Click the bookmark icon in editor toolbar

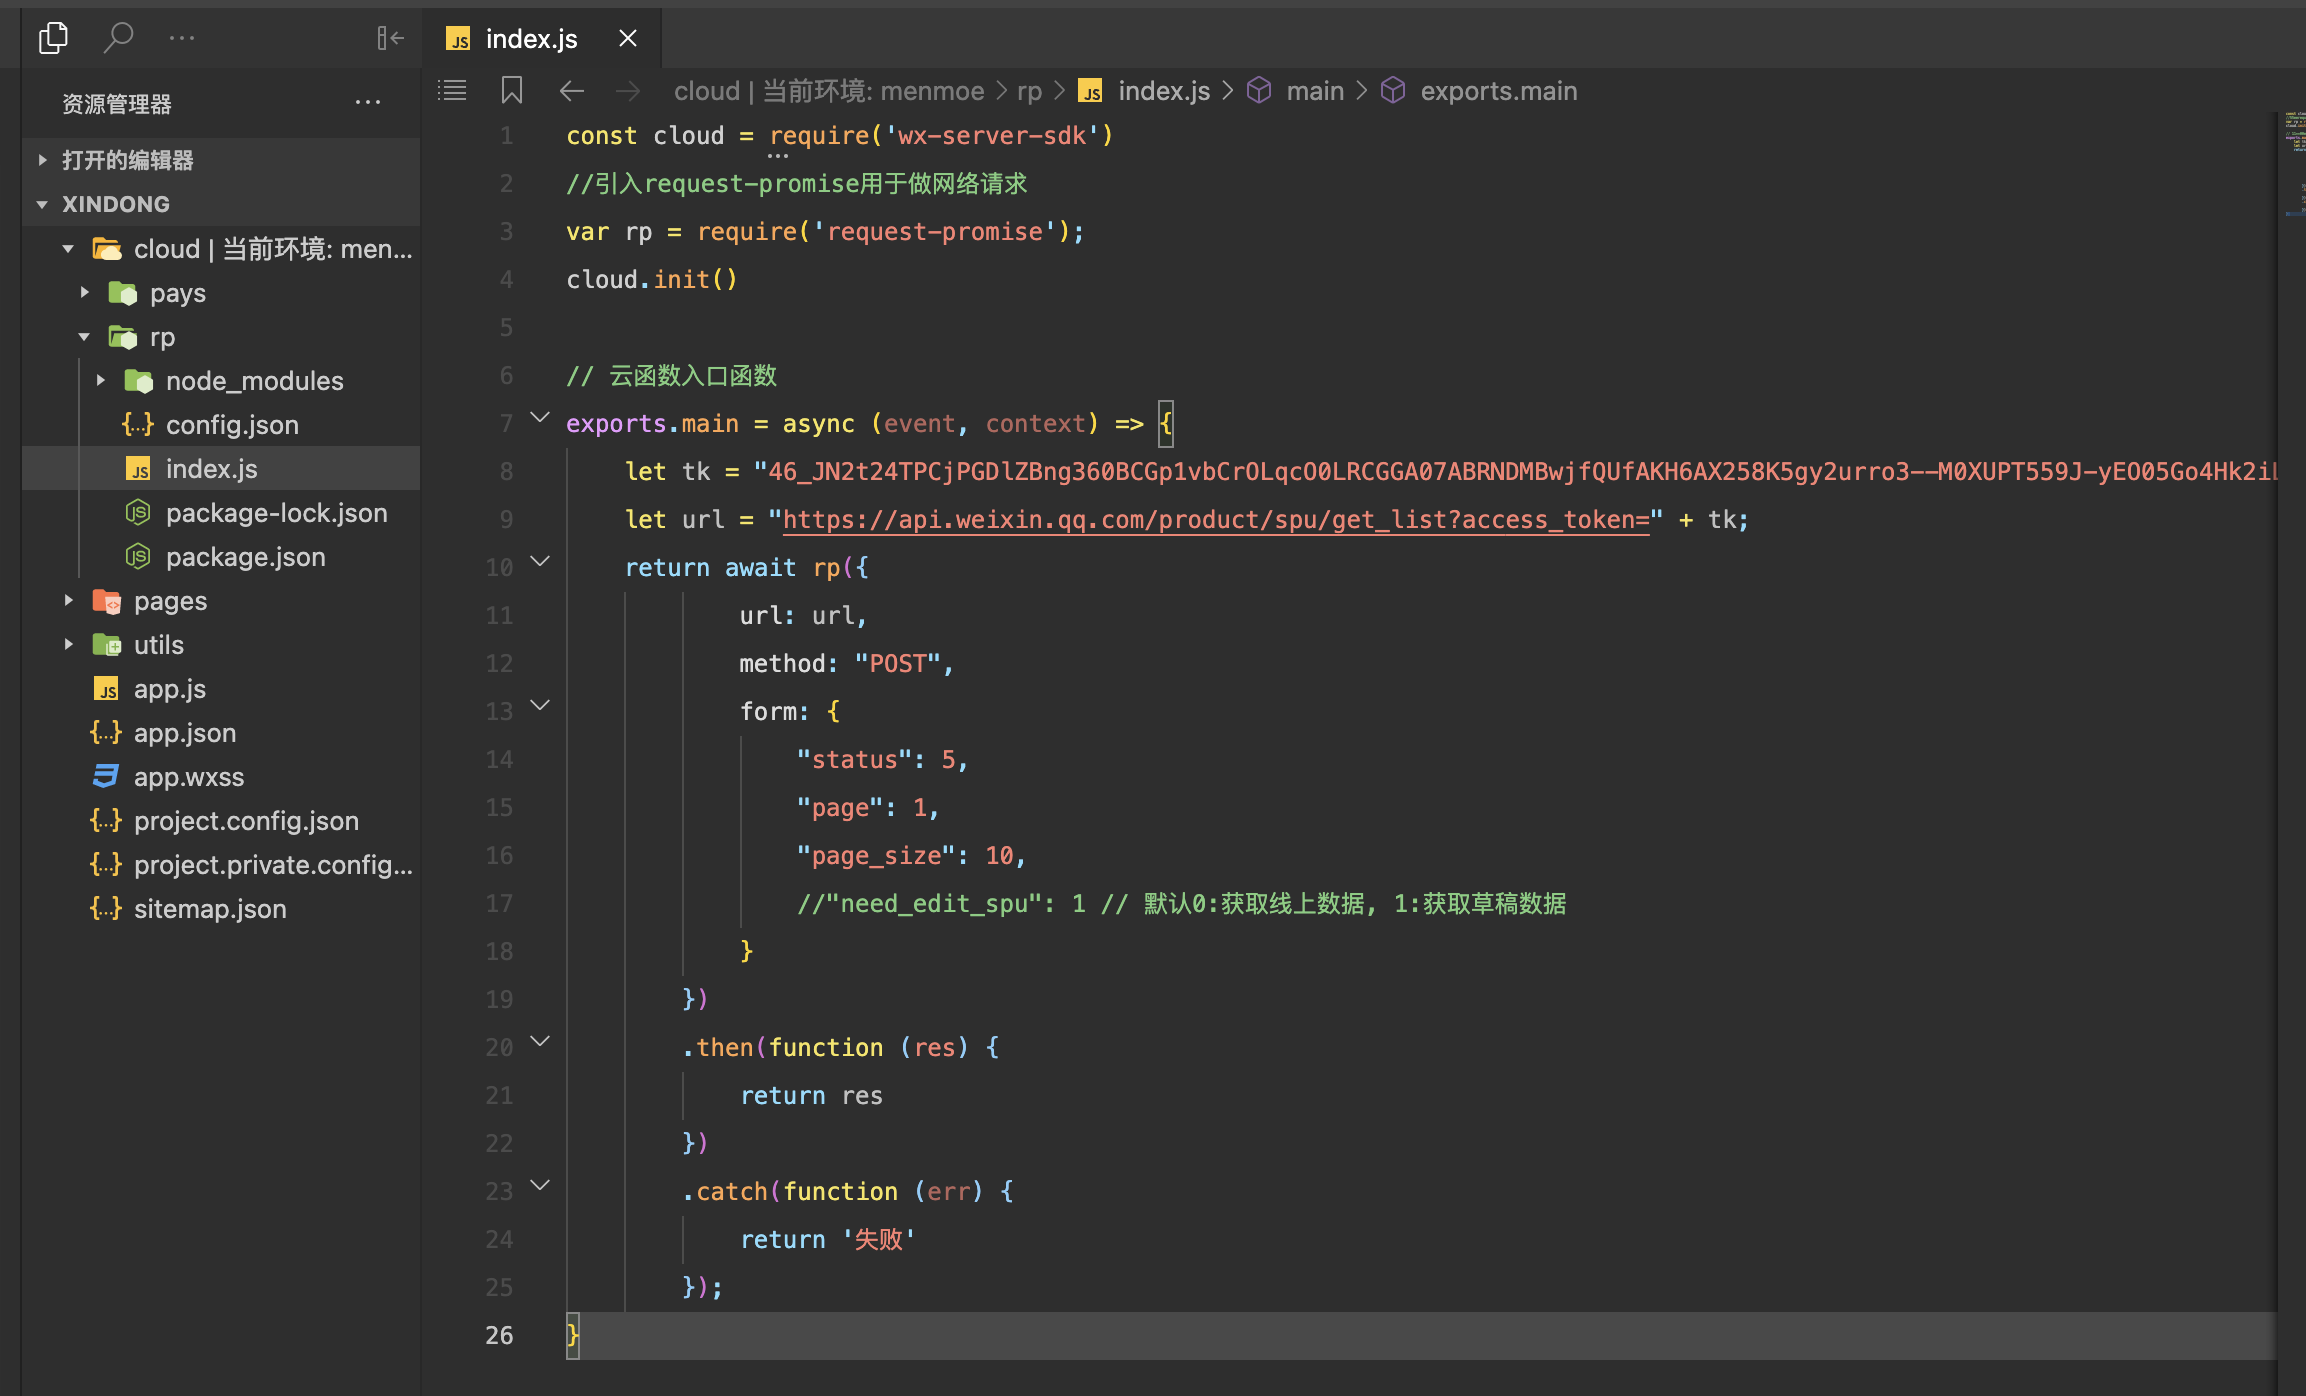click(x=512, y=91)
